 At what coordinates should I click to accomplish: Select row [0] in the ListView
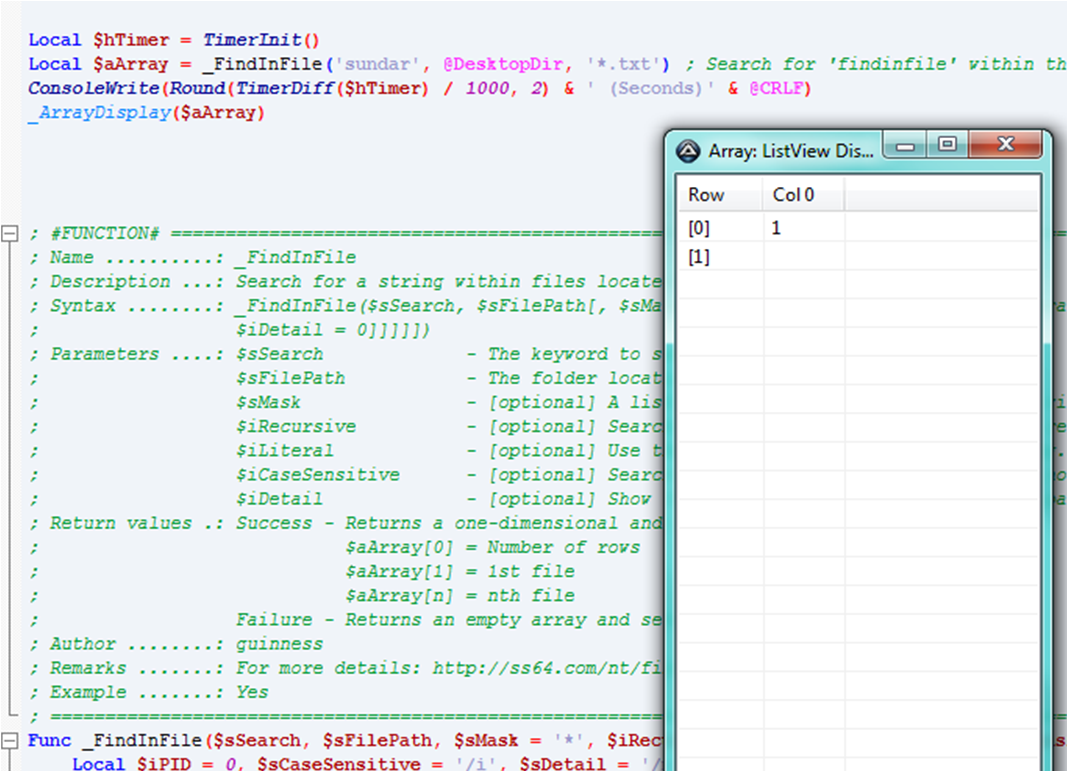click(858, 228)
